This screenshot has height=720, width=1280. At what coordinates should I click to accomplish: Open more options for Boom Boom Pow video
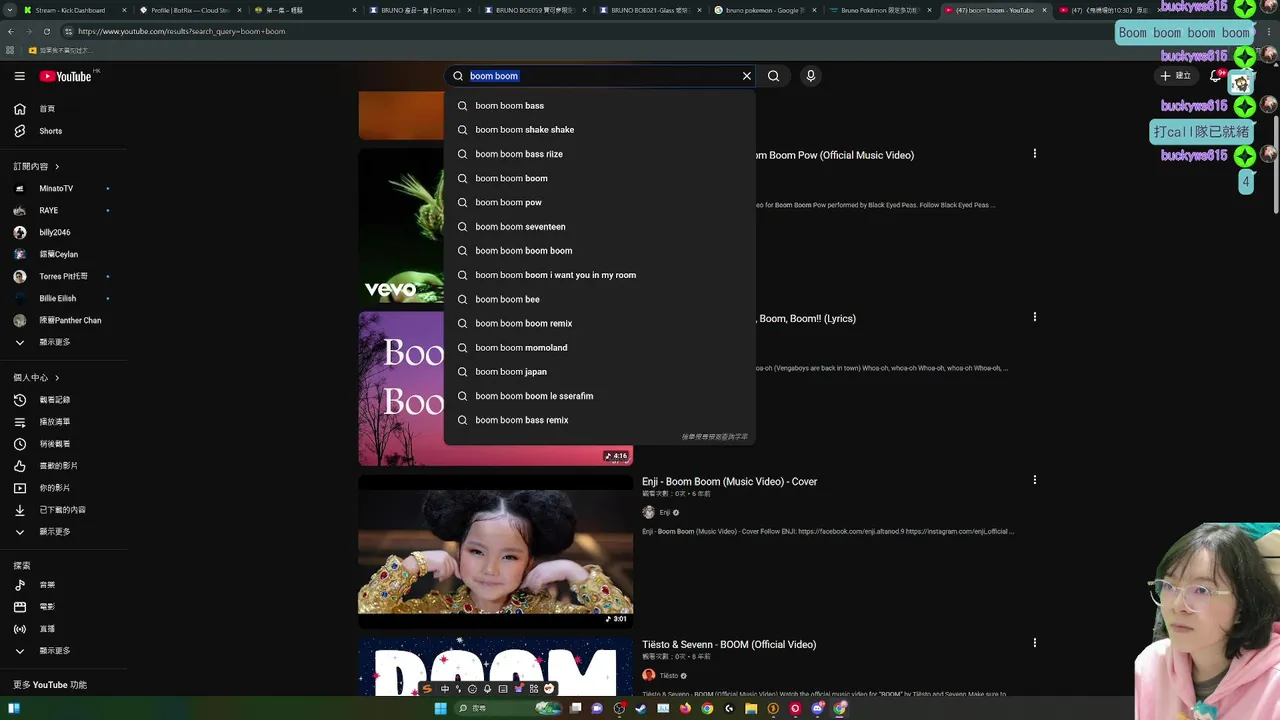tap(1034, 154)
